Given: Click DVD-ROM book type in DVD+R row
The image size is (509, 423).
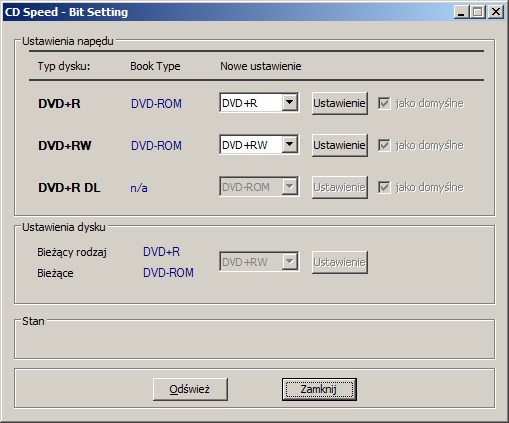Looking at the screenshot, I should click(156, 104).
